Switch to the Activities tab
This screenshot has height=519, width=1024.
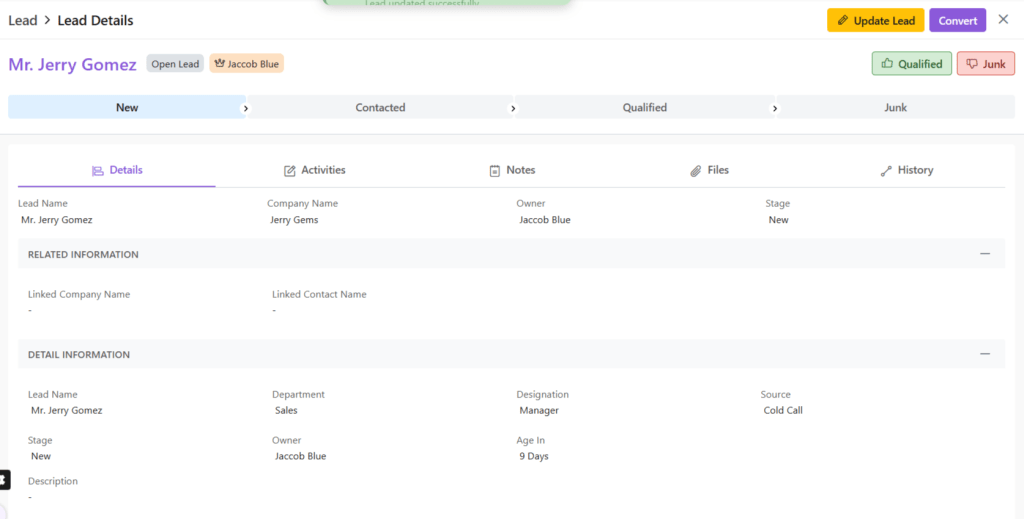tap(322, 170)
